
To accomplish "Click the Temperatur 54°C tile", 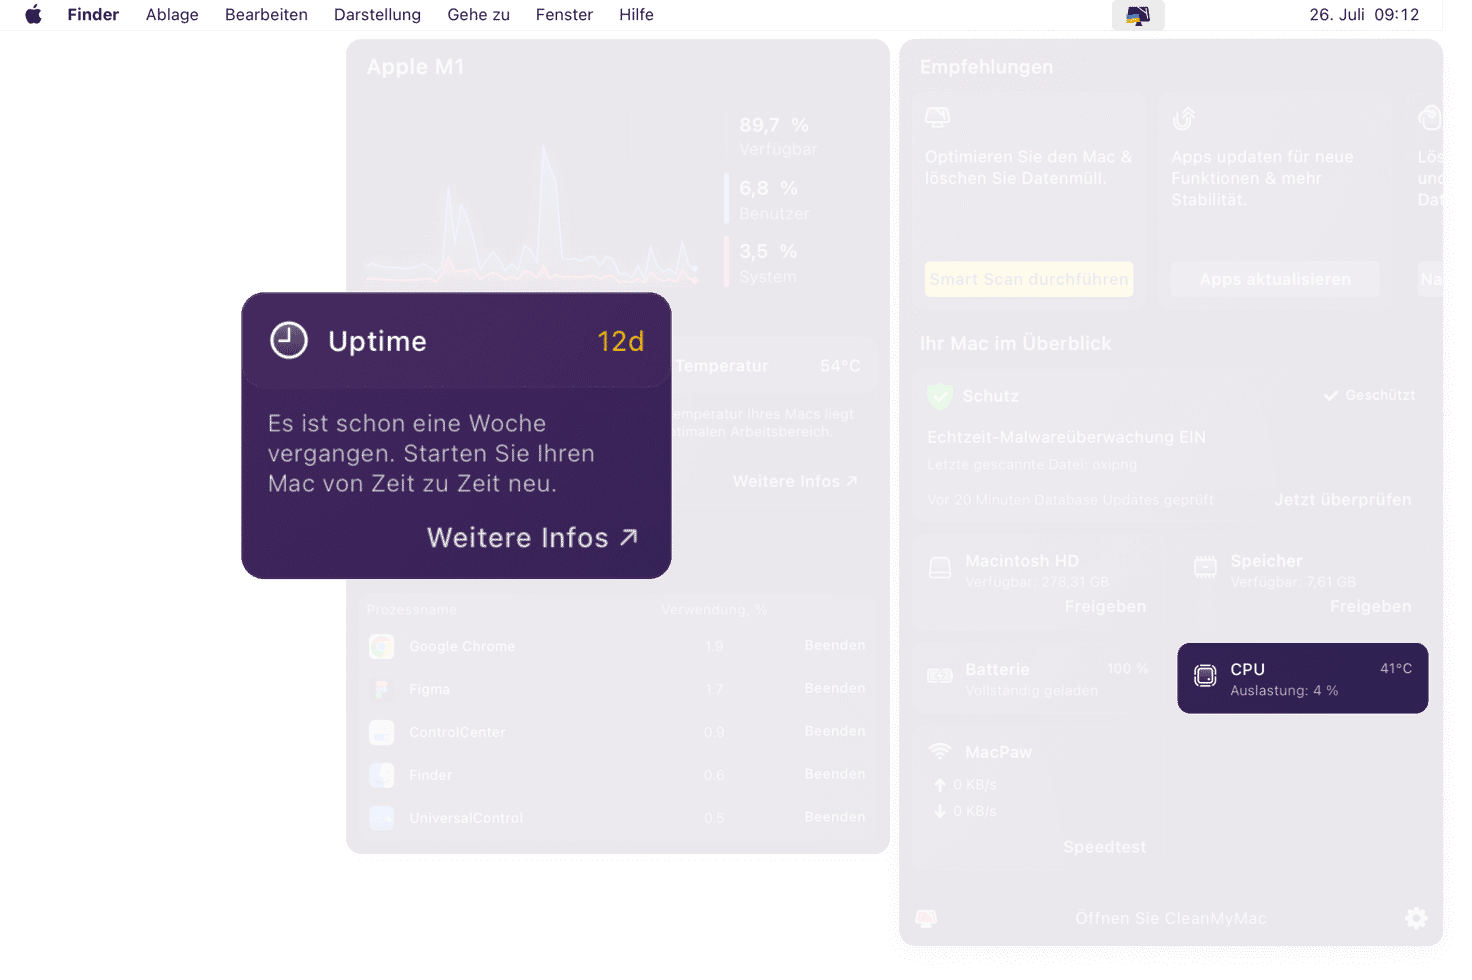I will tap(770, 366).
